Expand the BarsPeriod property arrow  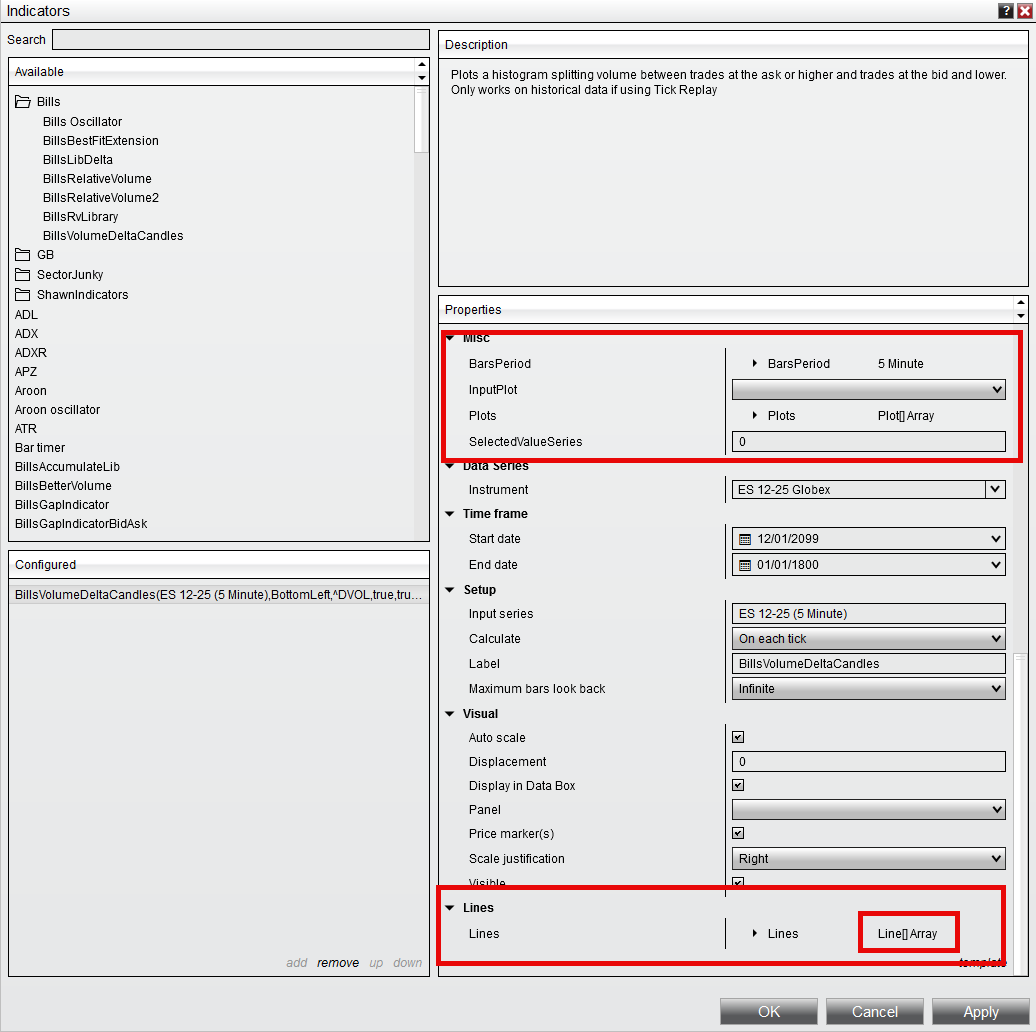coord(755,364)
